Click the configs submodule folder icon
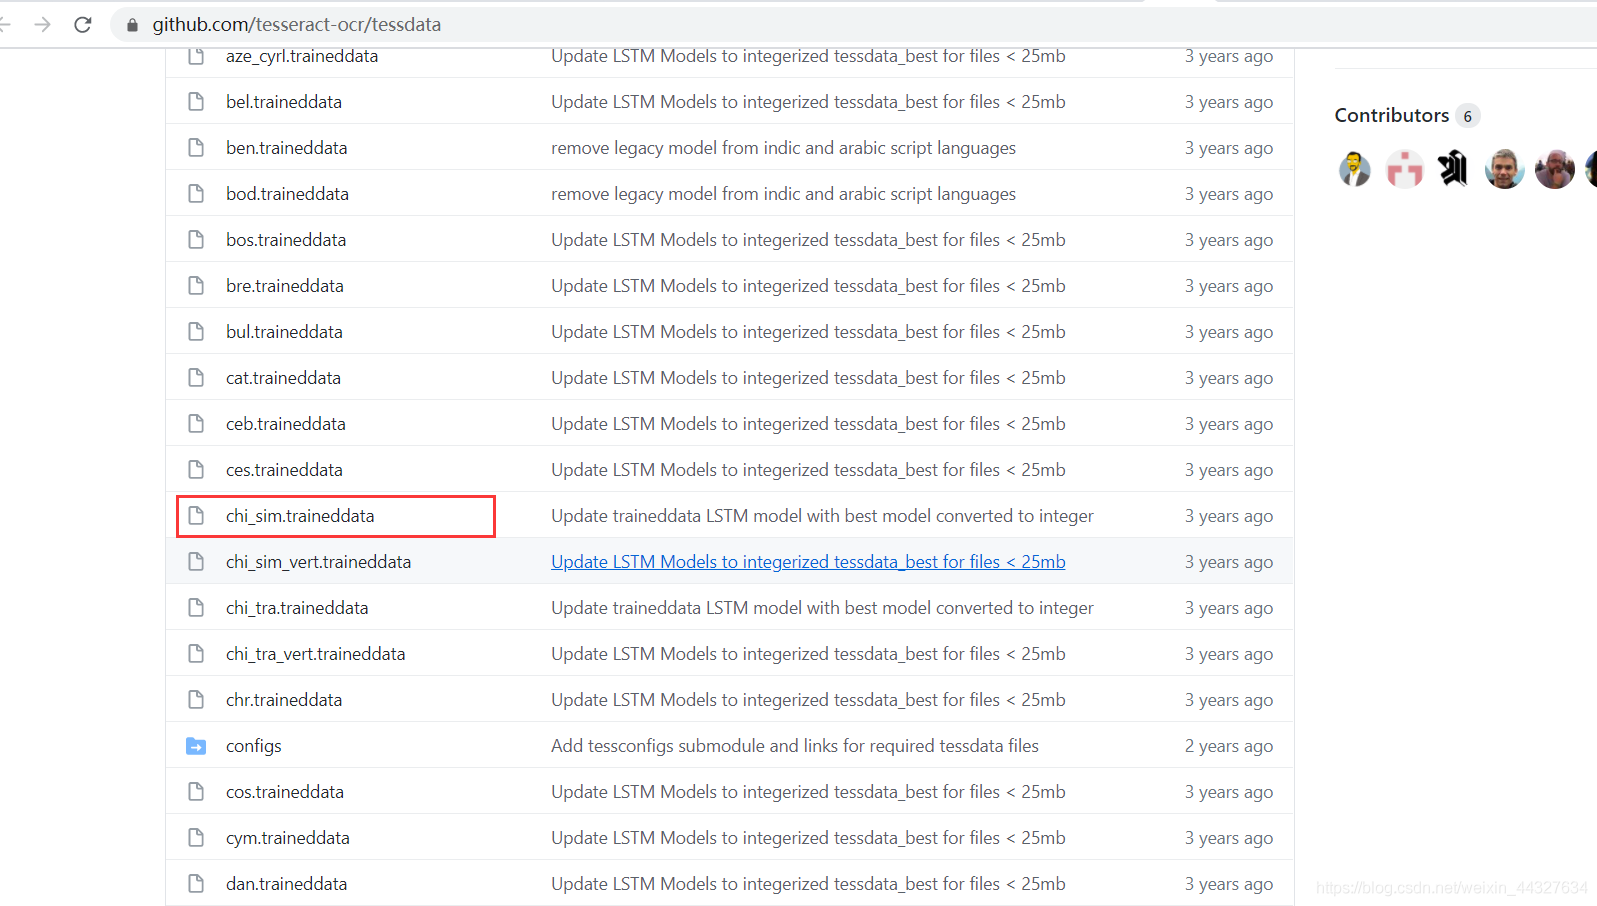 (x=196, y=746)
